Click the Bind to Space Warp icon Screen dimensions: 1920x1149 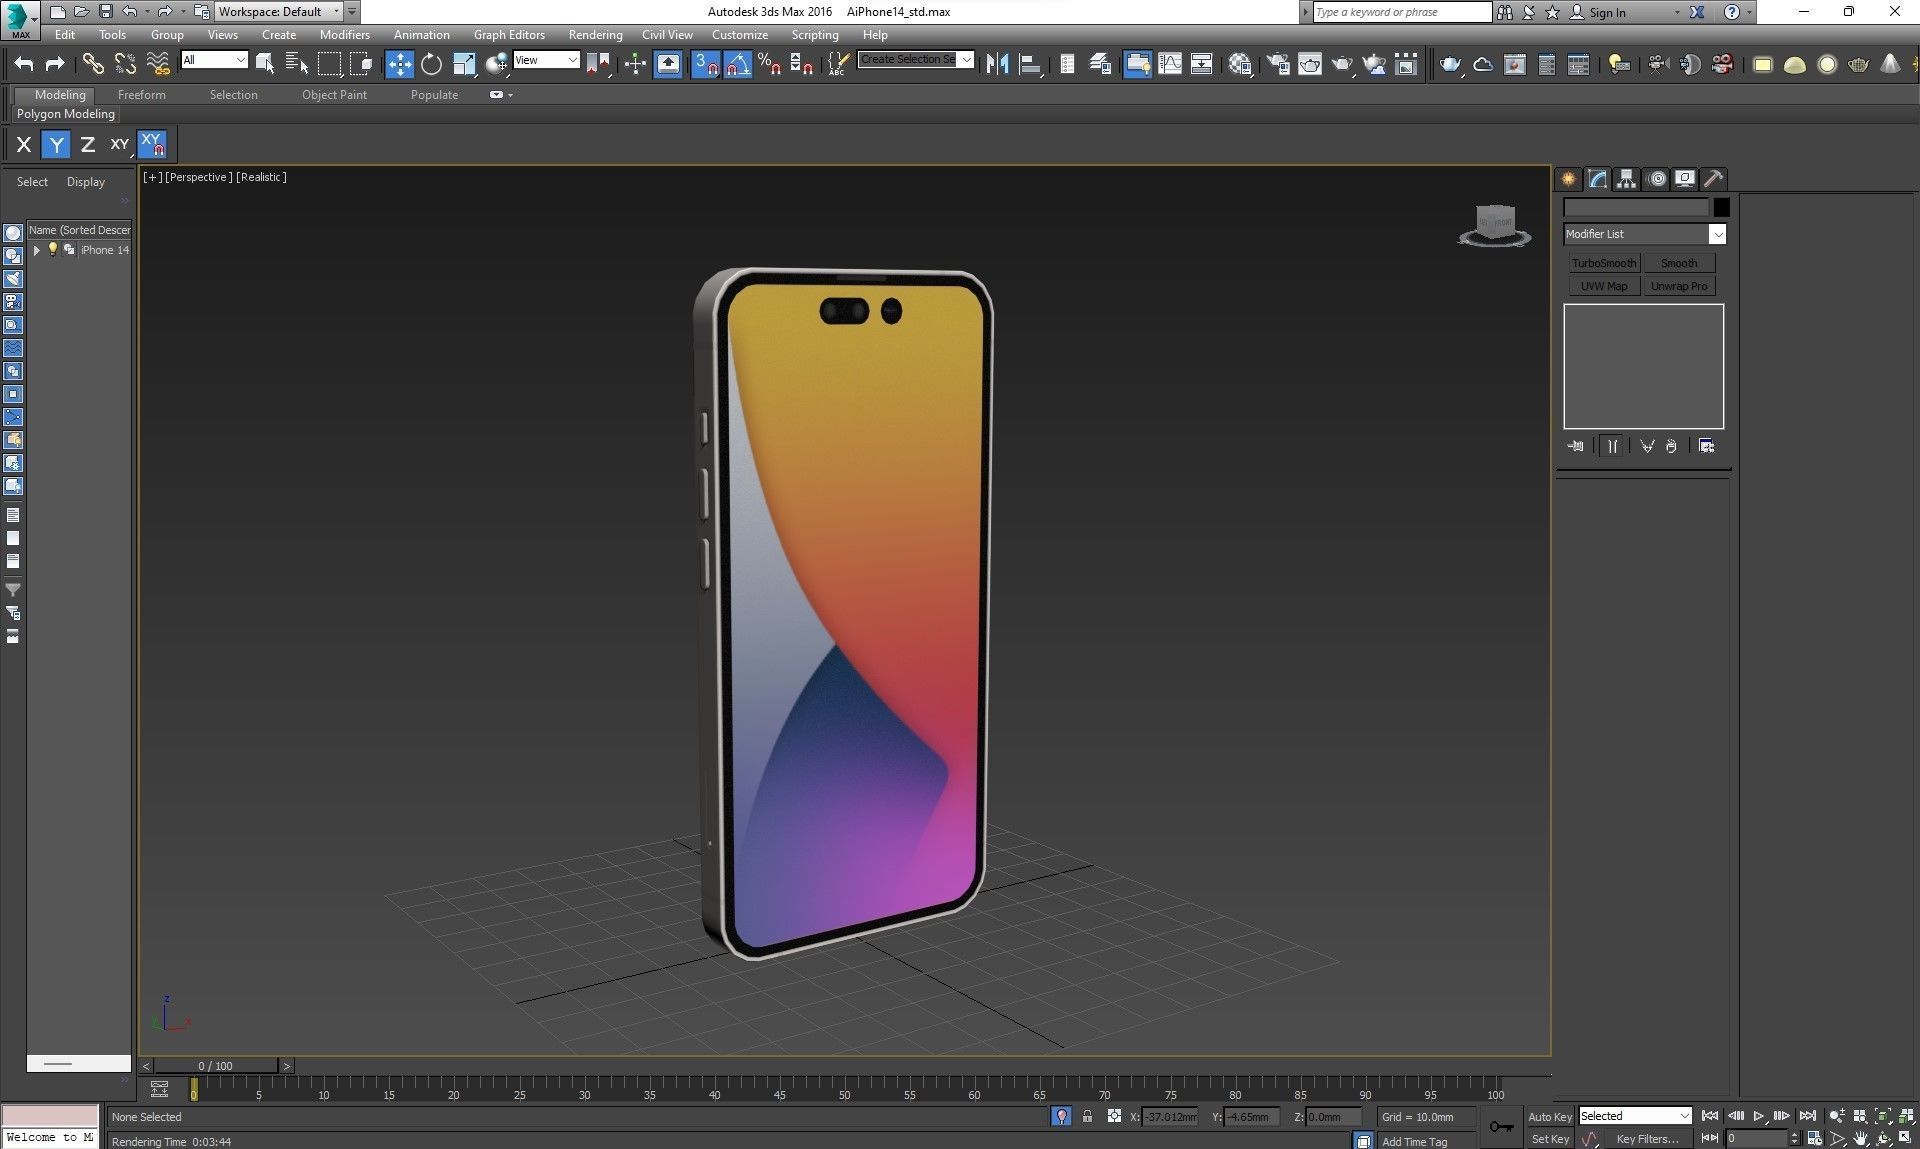[x=158, y=64]
